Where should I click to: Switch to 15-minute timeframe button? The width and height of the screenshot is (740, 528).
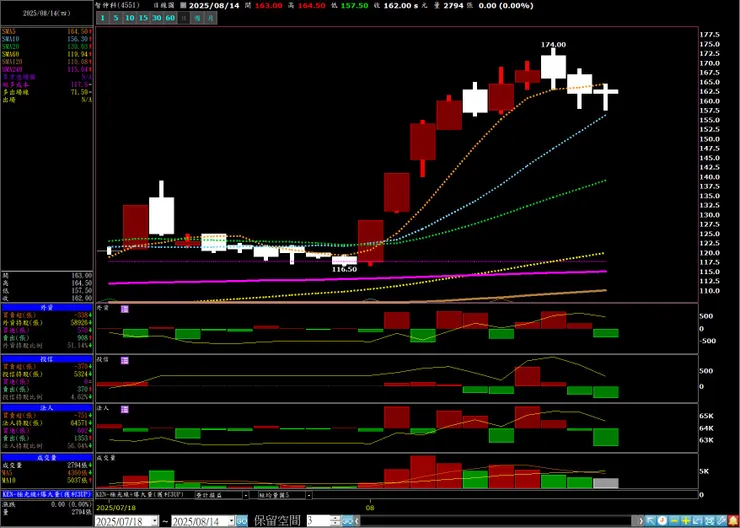143,18
